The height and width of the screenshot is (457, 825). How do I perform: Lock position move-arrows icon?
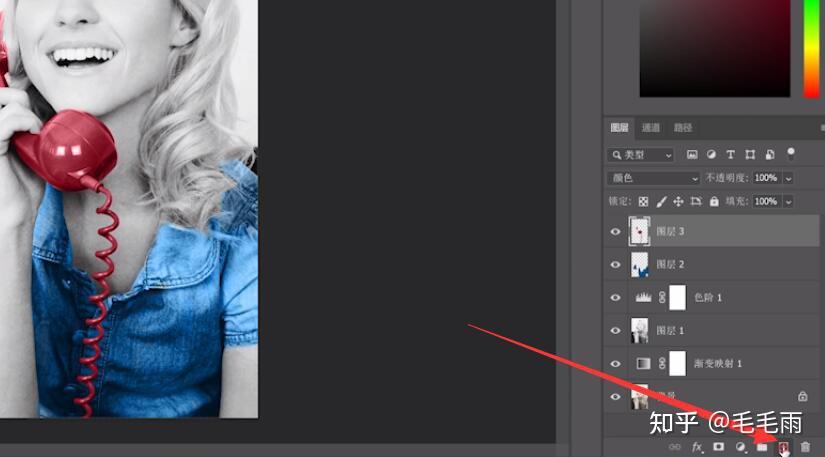[678, 201]
